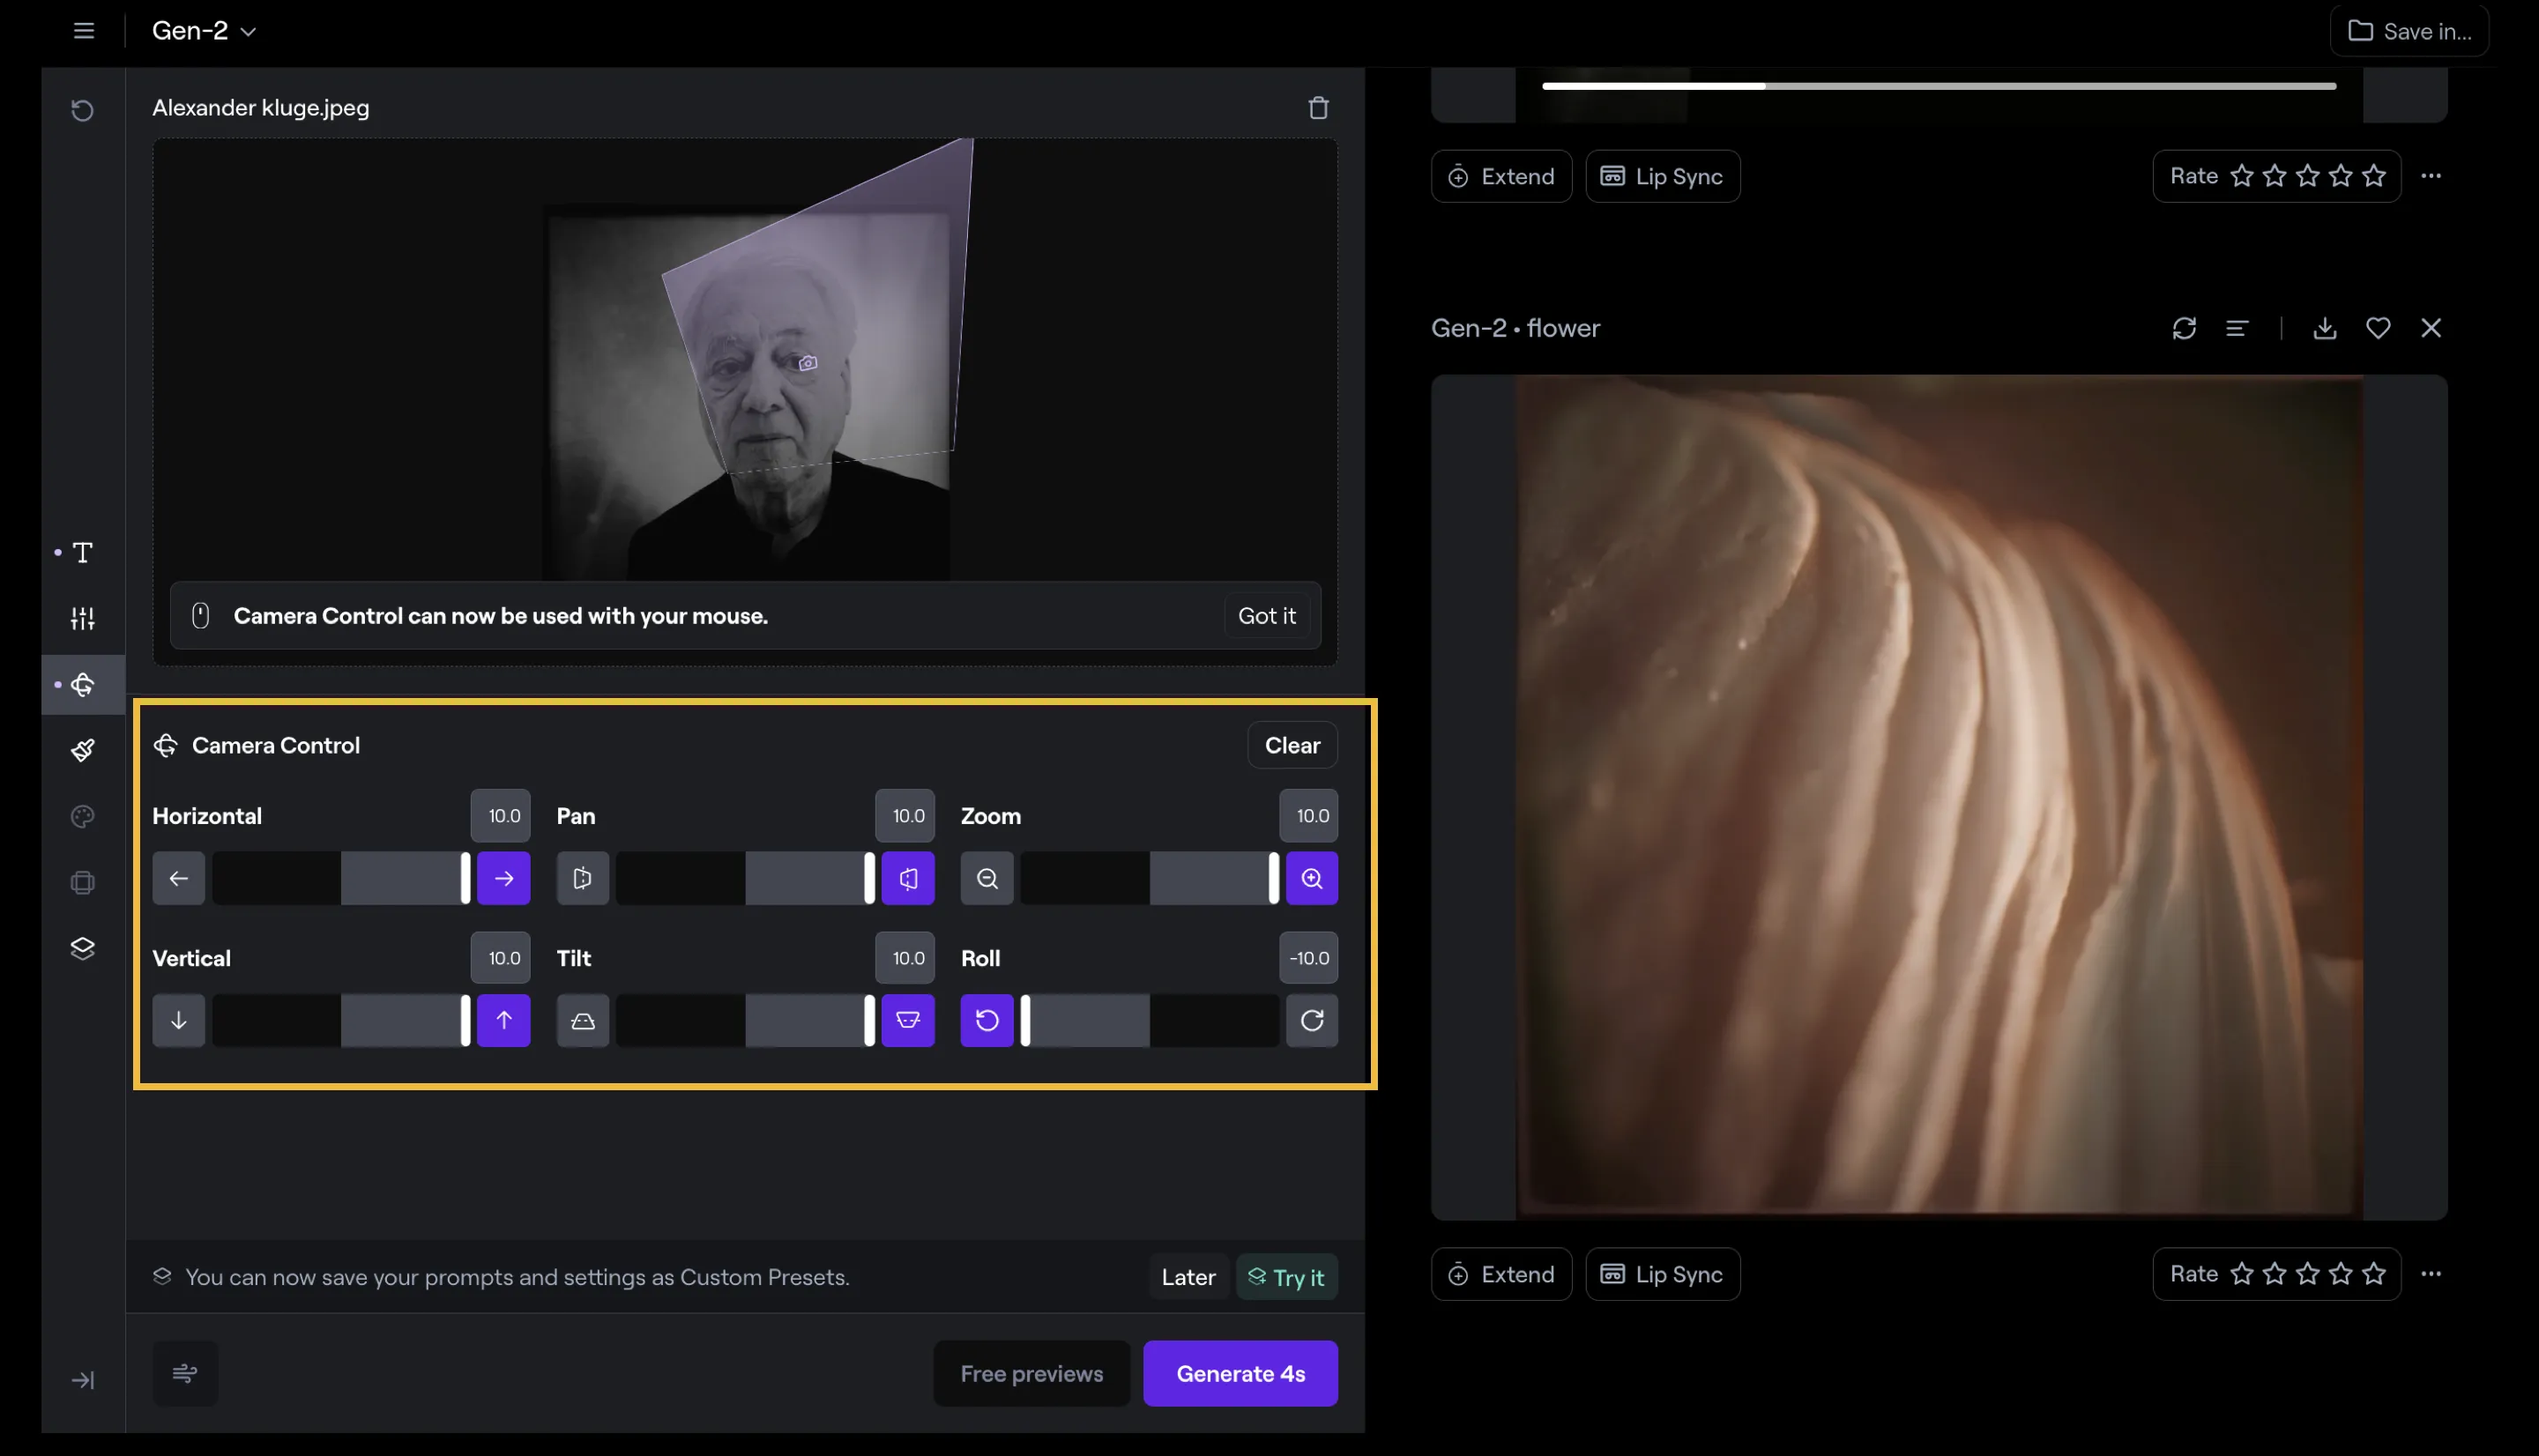
Task: Delete the Alexander kluge.jpeg image
Action: click(1318, 108)
